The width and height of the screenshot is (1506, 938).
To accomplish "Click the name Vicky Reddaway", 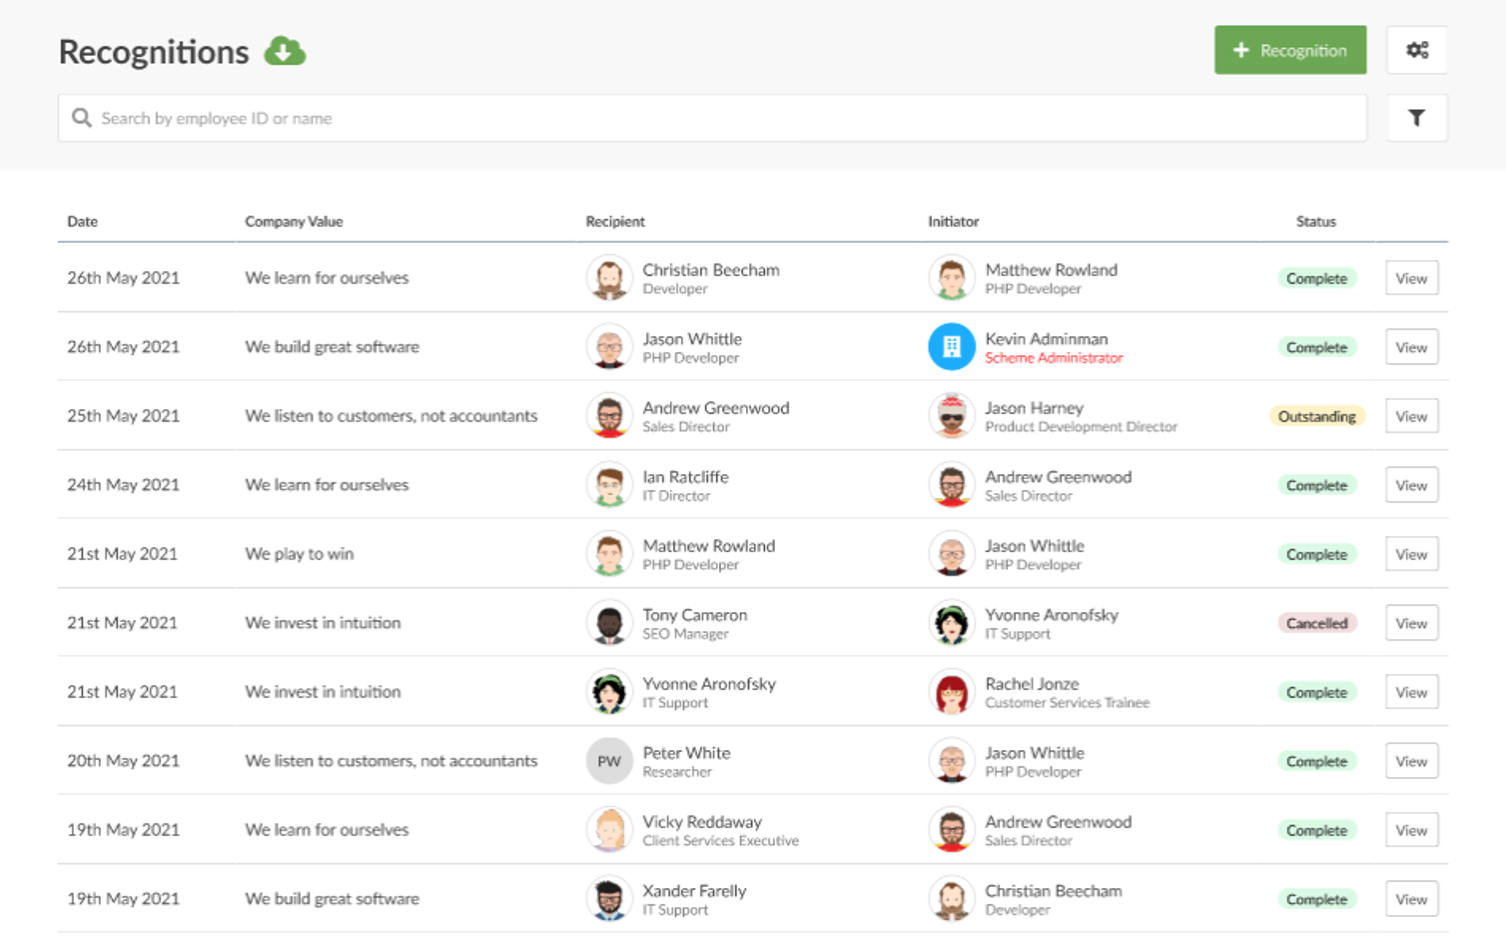I will click(x=702, y=821).
